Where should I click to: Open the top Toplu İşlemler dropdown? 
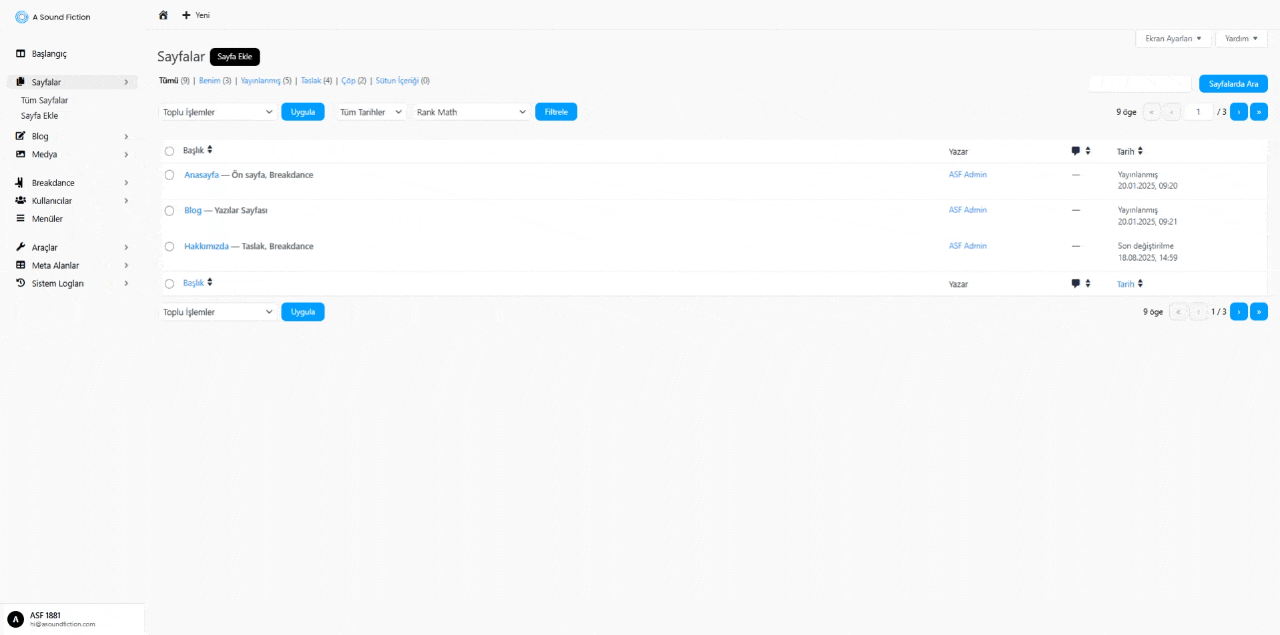coord(217,112)
